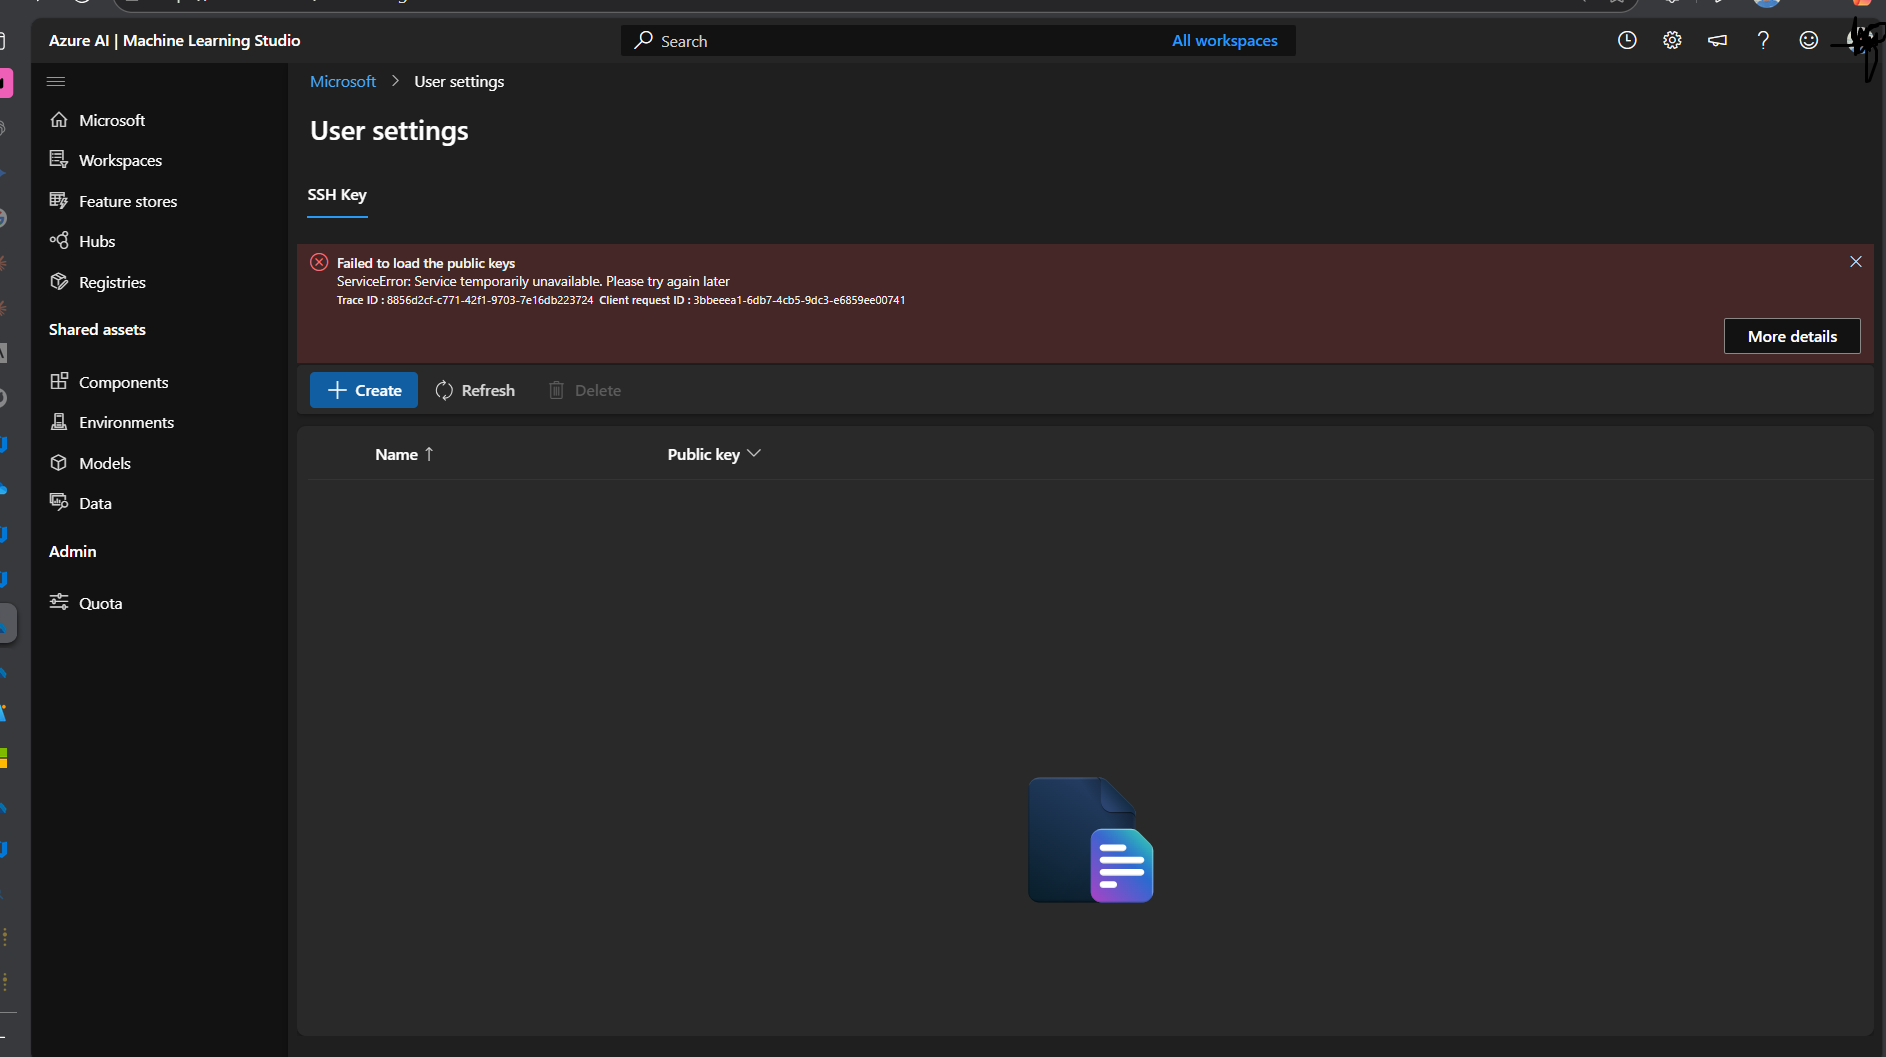Open help question mark icon
Screen dimensions: 1886x1057
[1763, 40]
